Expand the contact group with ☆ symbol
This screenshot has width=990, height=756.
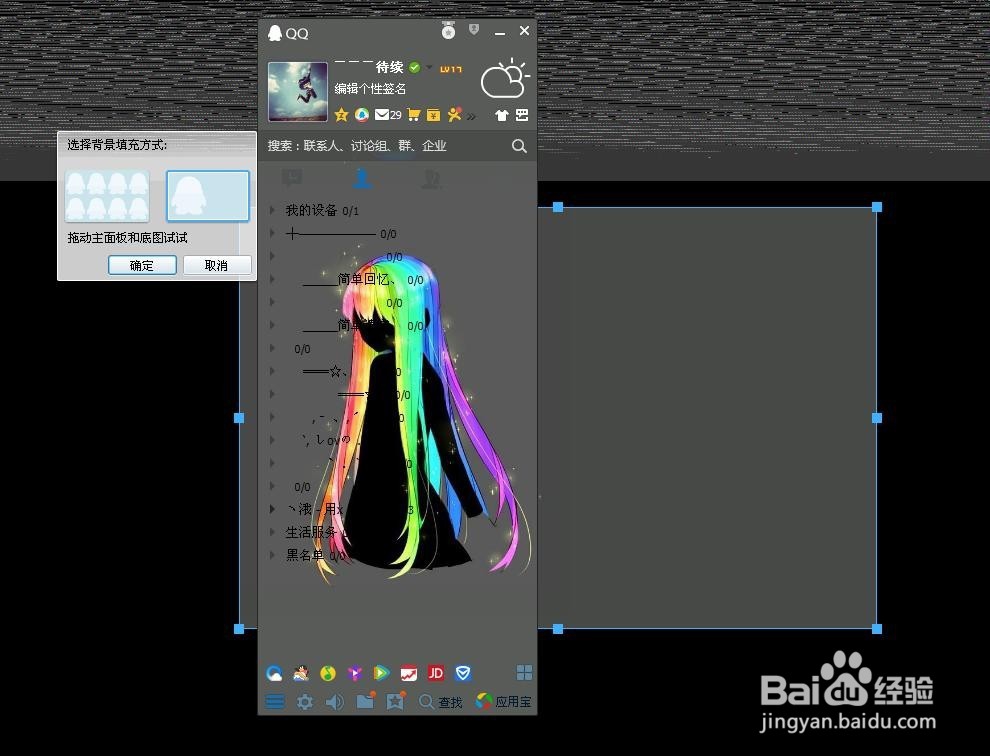click(273, 371)
